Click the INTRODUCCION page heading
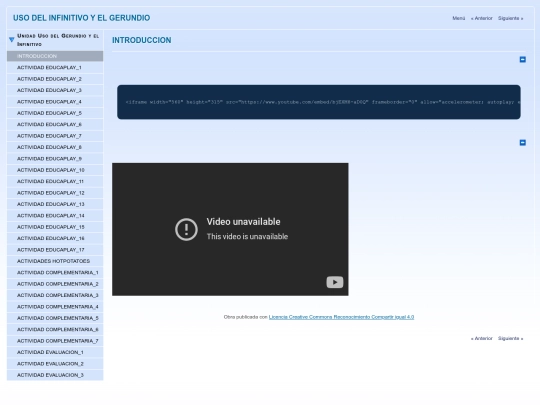This screenshot has height=405, width=540. 142,40
